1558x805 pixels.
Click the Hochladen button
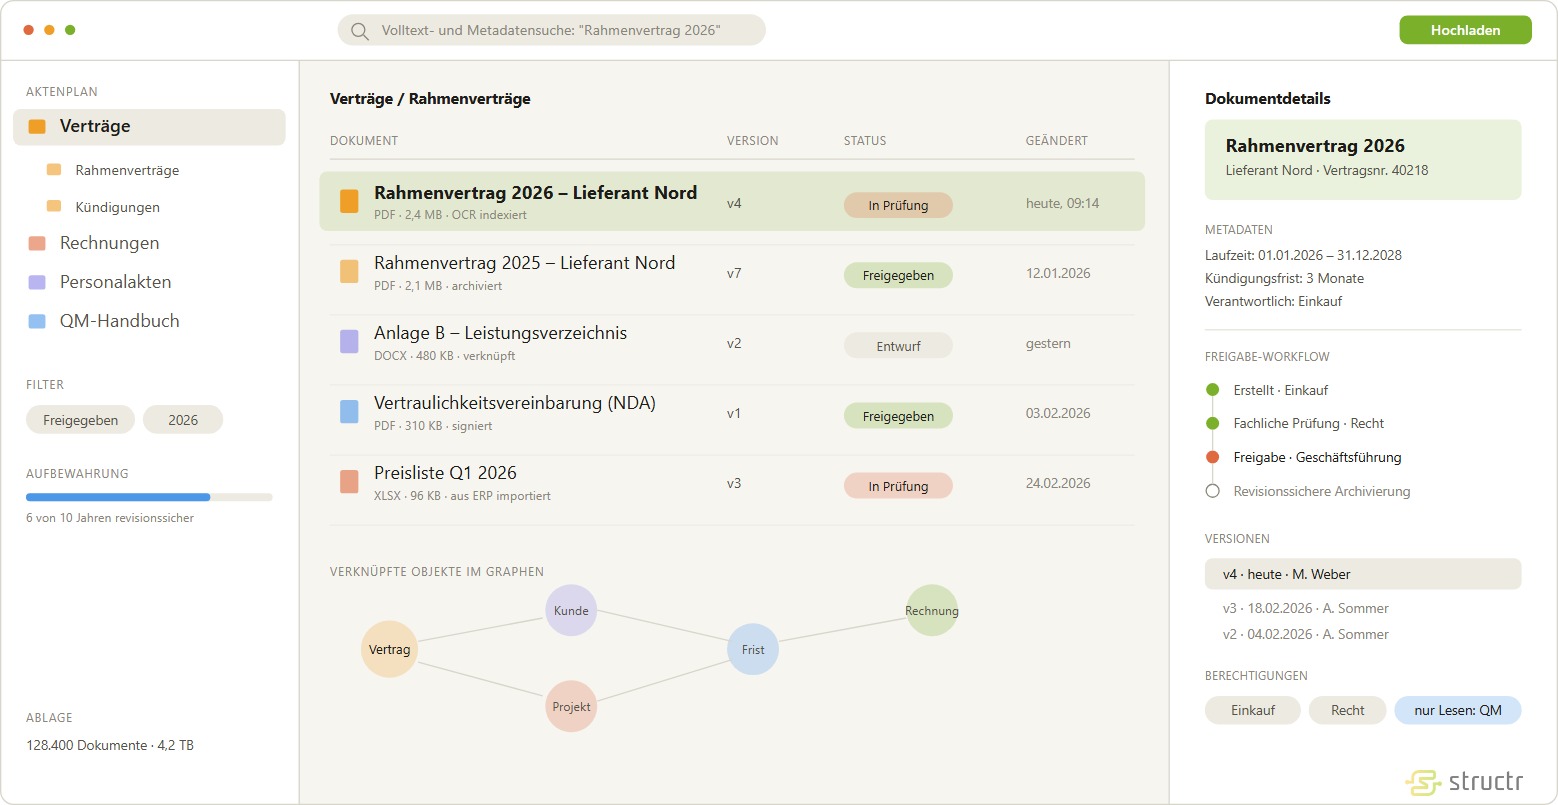1465,30
